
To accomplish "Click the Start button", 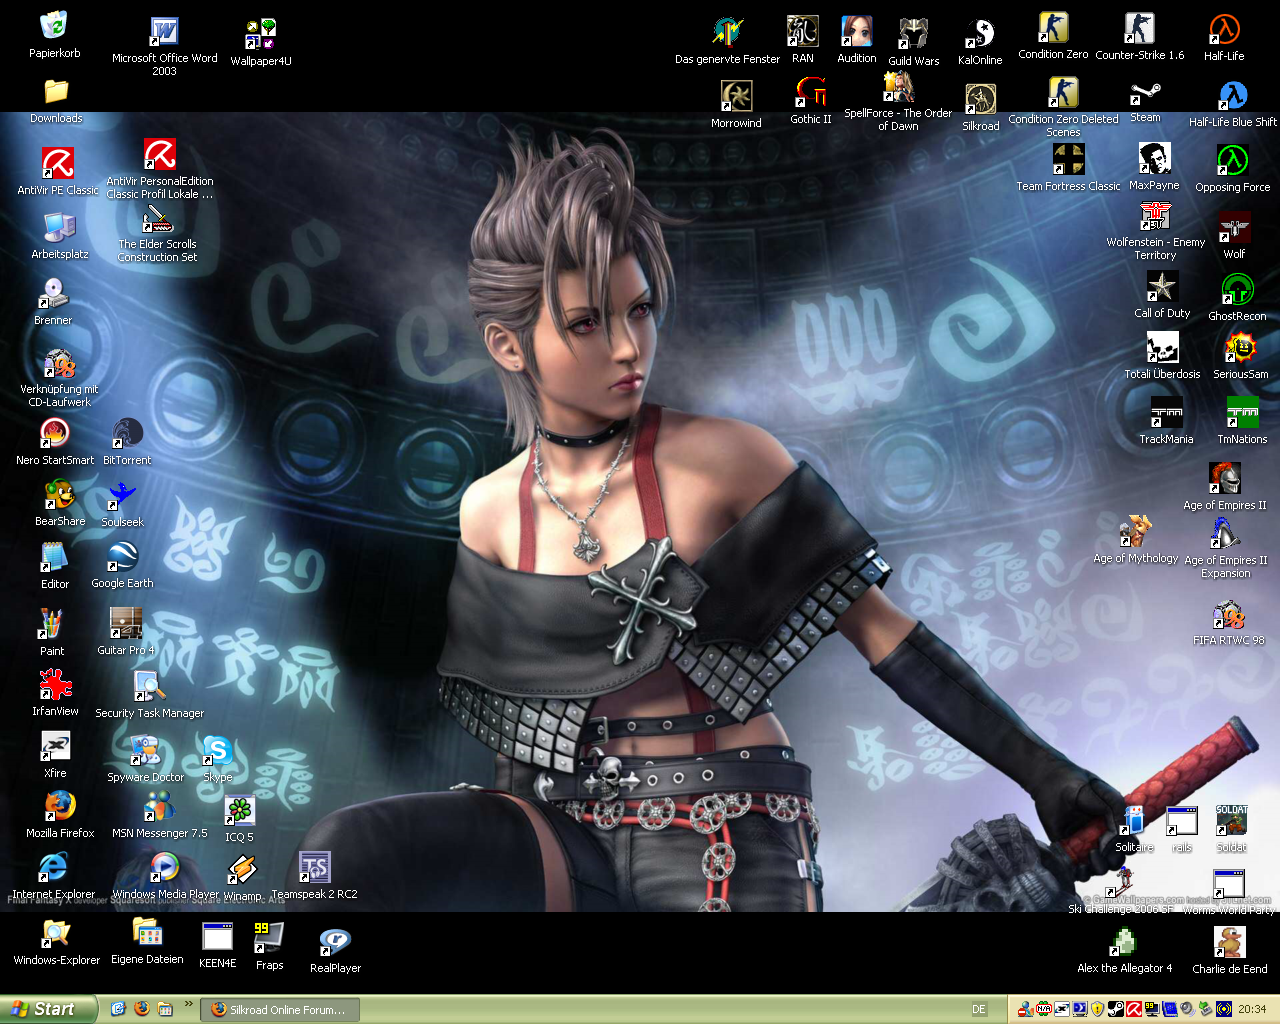I will click(48, 1009).
